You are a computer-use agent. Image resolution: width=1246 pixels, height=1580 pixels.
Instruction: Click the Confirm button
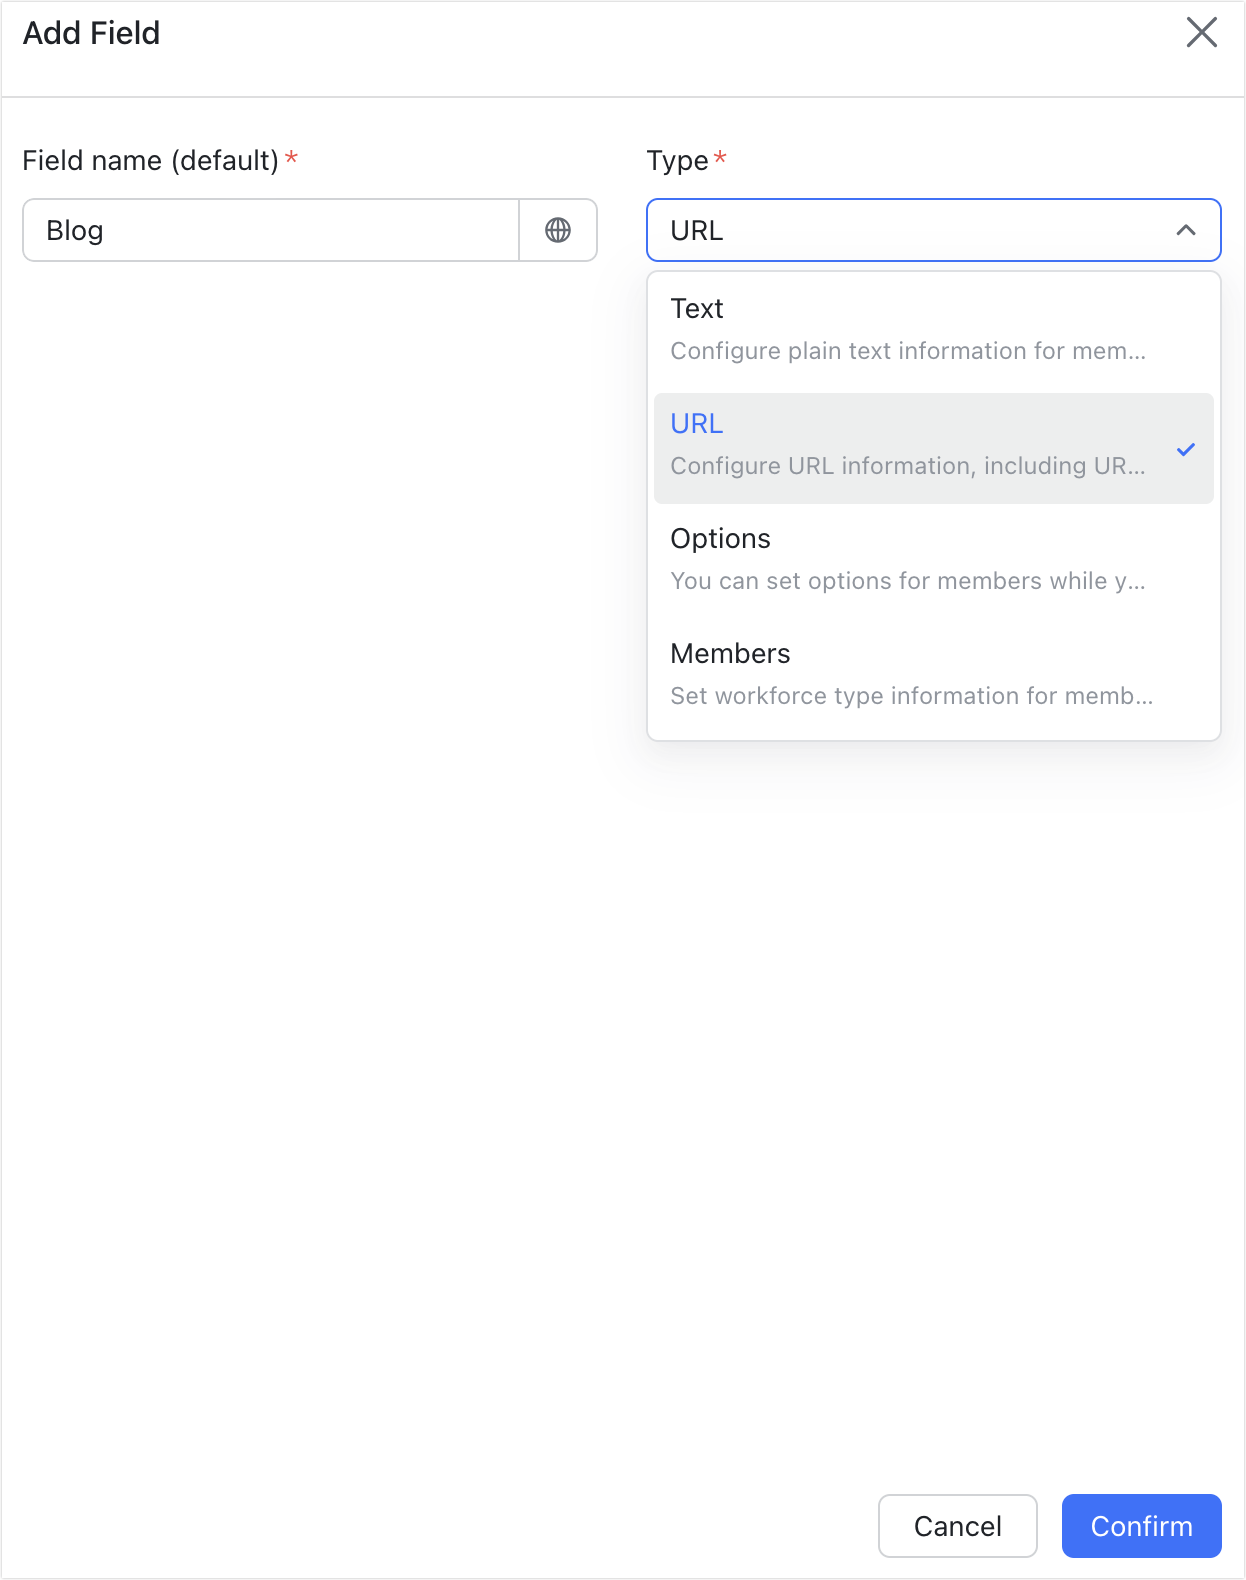pyautogui.click(x=1141, y=1526)
